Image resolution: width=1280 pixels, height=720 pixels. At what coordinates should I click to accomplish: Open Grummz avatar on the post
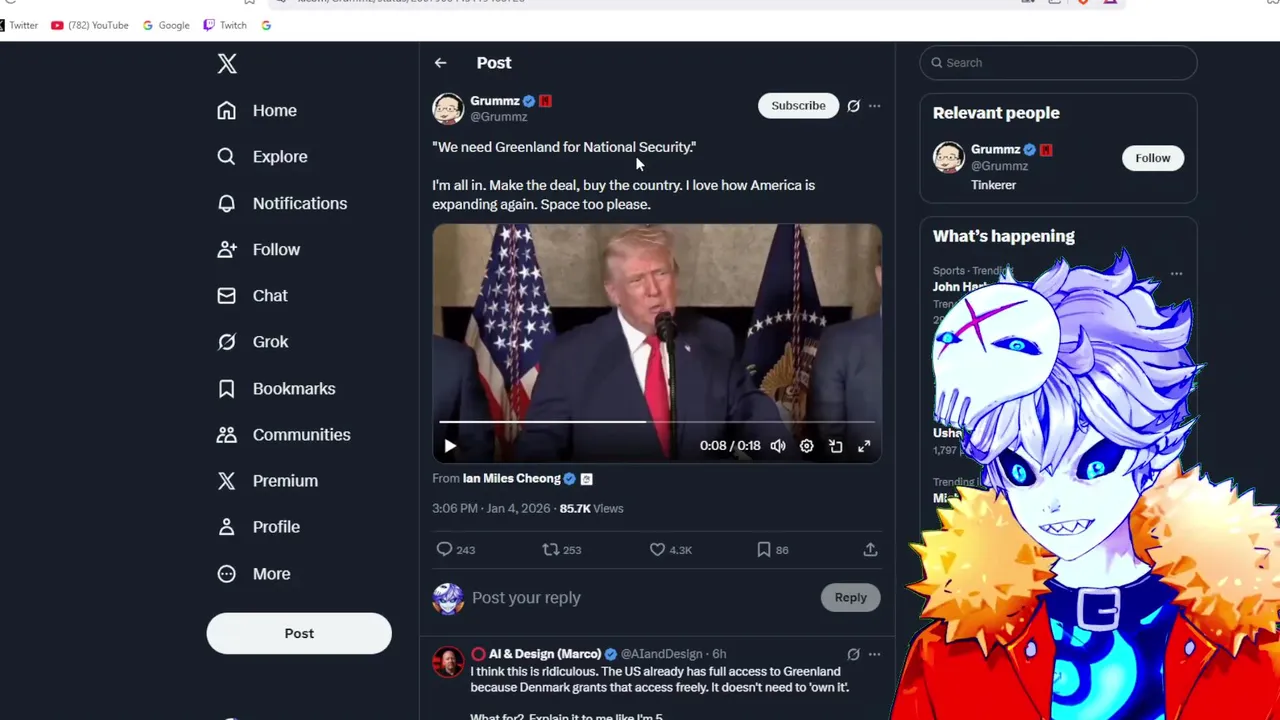pos(448,108)
